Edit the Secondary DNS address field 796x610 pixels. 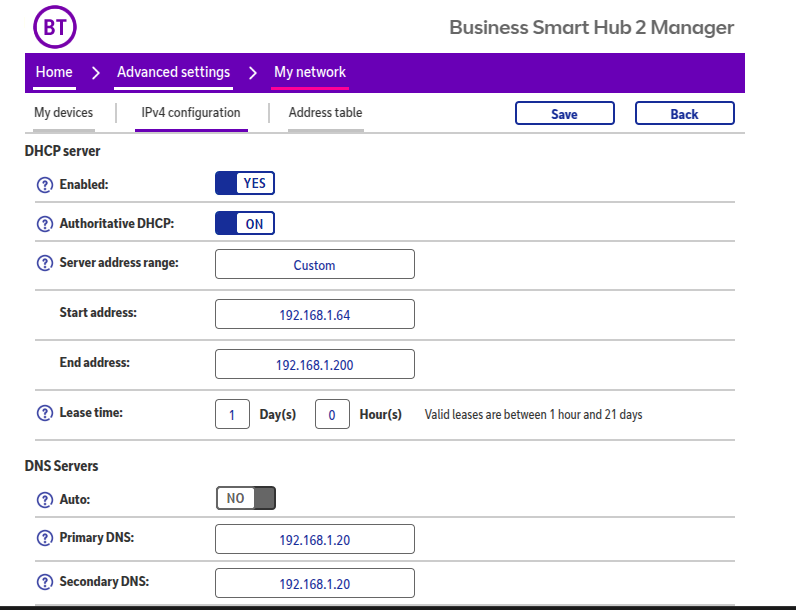315,583
